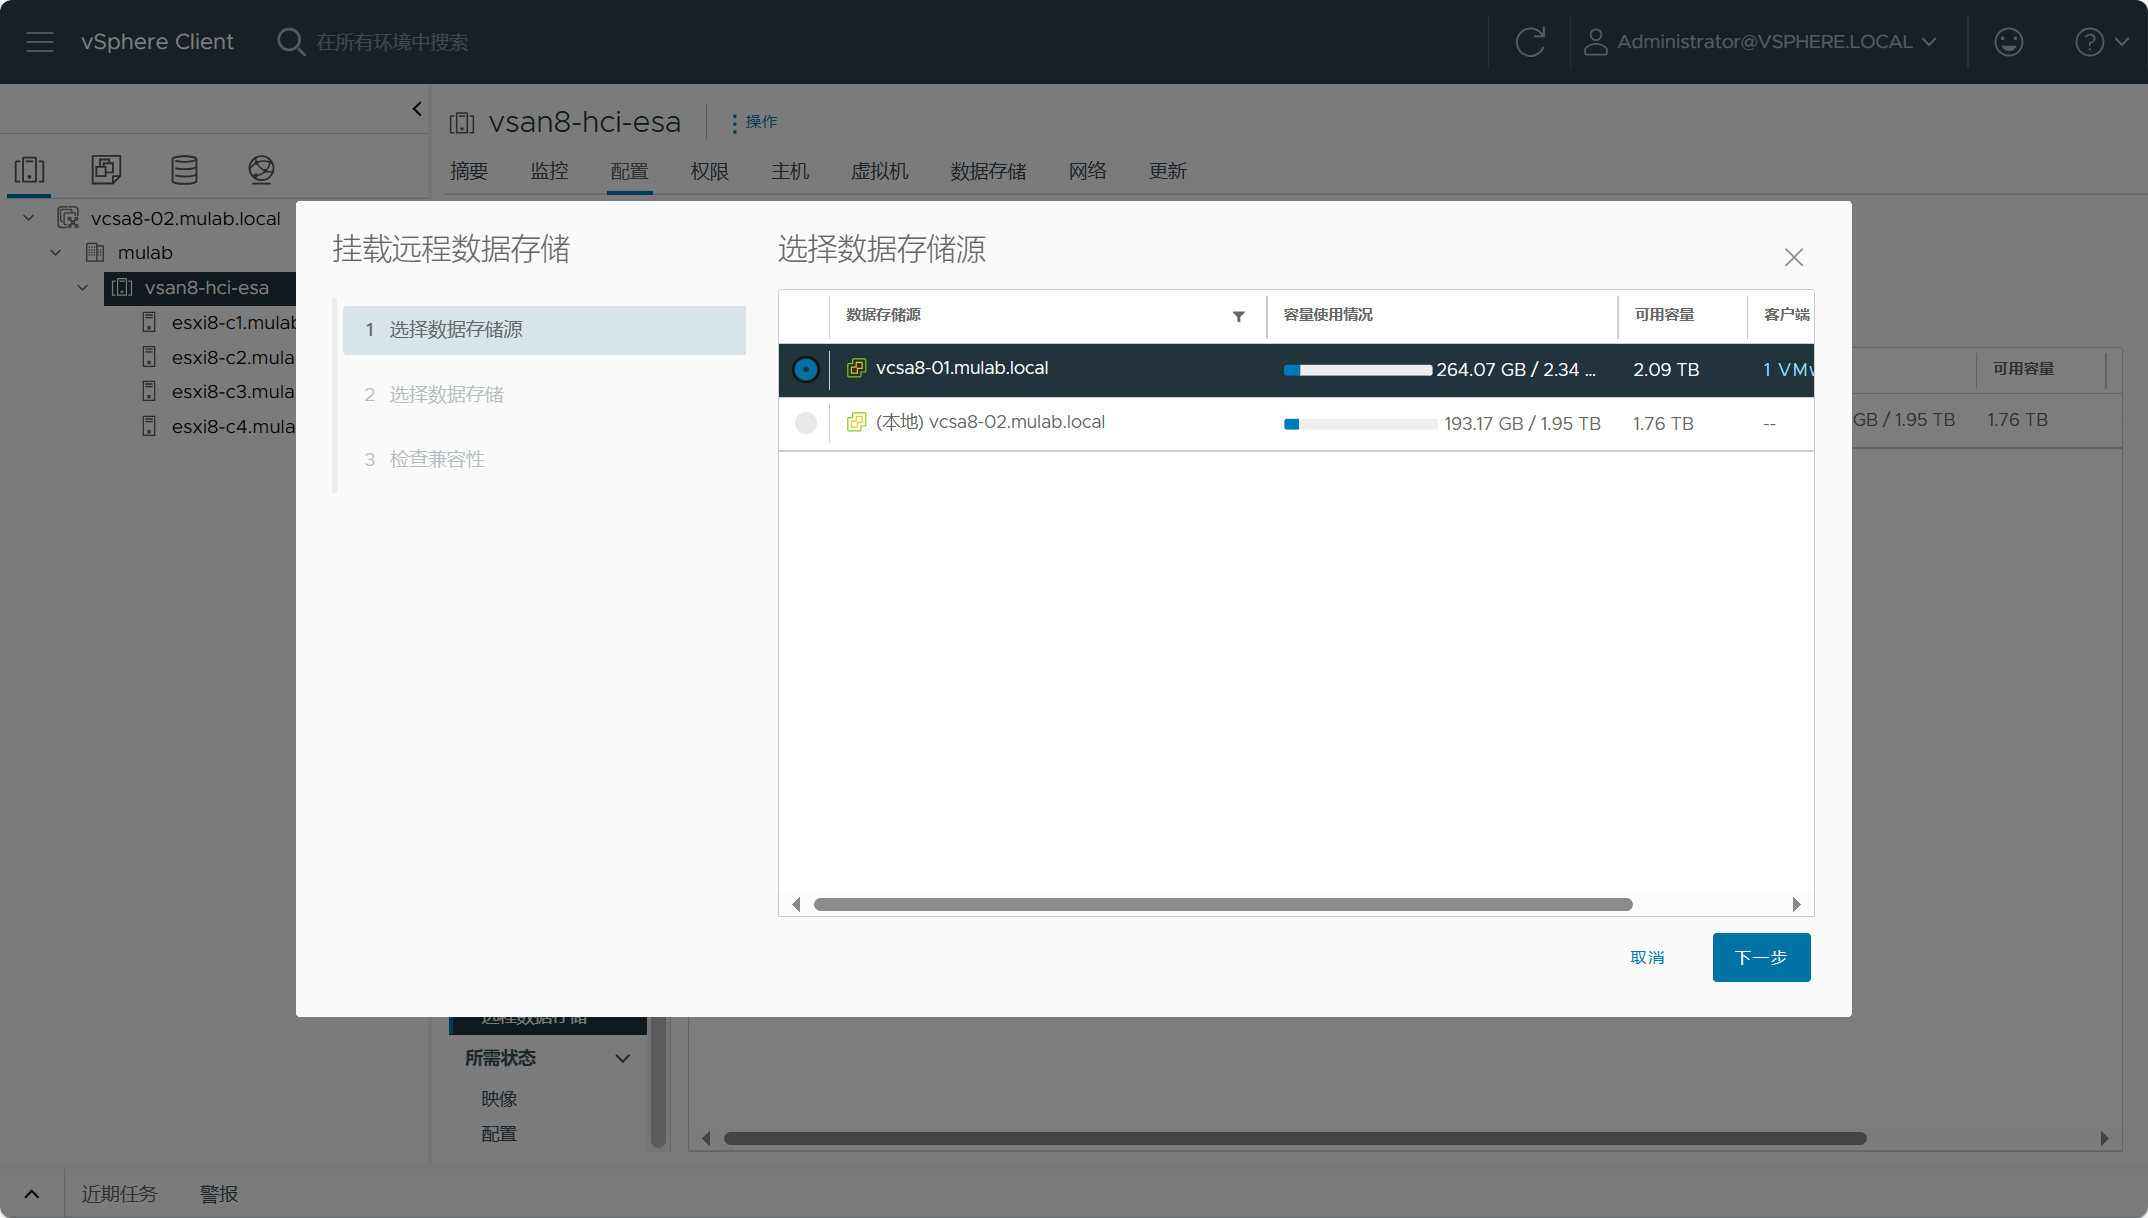Open the 更新 tab

point(1167,171)
